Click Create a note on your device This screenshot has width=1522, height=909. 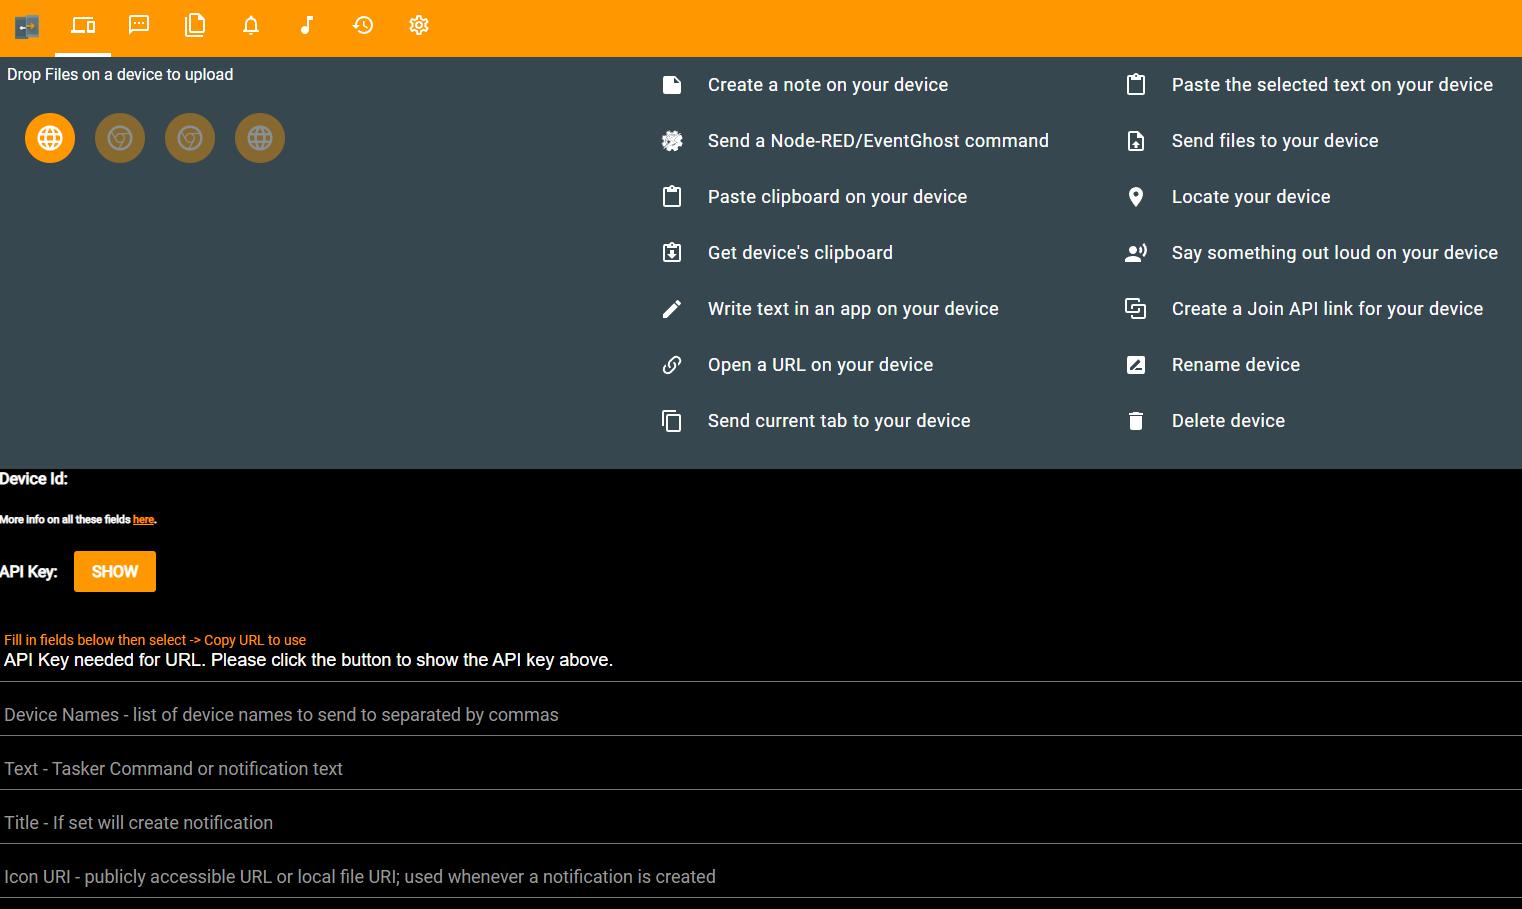point(827,85)
